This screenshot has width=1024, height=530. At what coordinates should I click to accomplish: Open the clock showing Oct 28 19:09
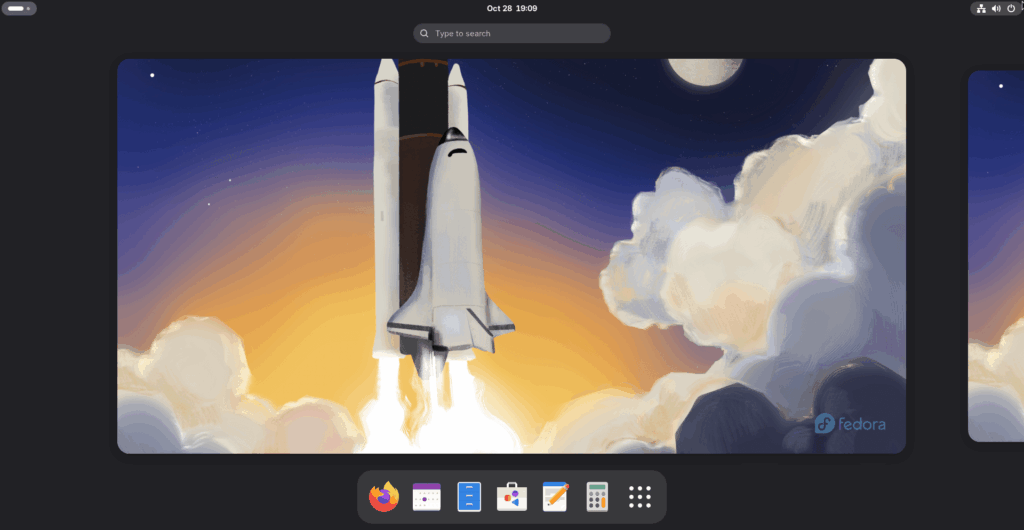[512, 8]
